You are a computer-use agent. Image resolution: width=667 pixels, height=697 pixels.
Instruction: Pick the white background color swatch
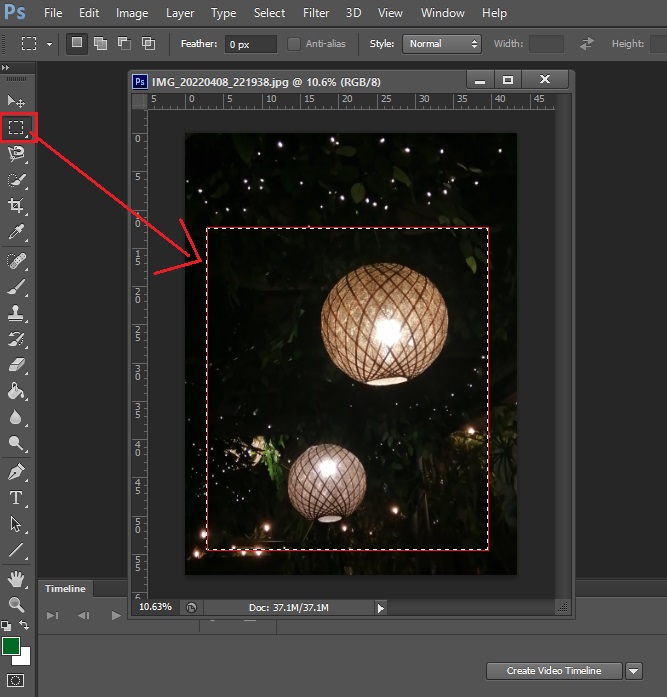[24, 659]
